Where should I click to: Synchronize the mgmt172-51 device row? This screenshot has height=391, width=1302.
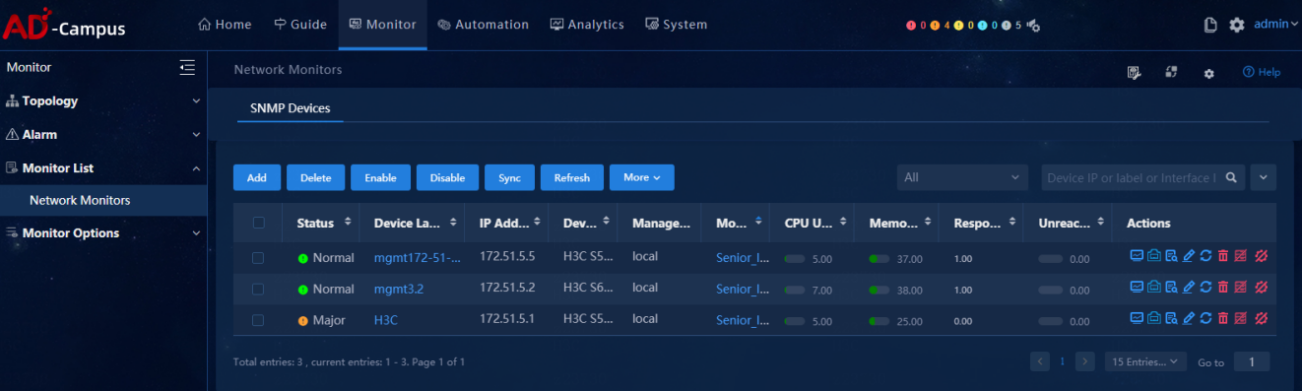point(1205,257)
